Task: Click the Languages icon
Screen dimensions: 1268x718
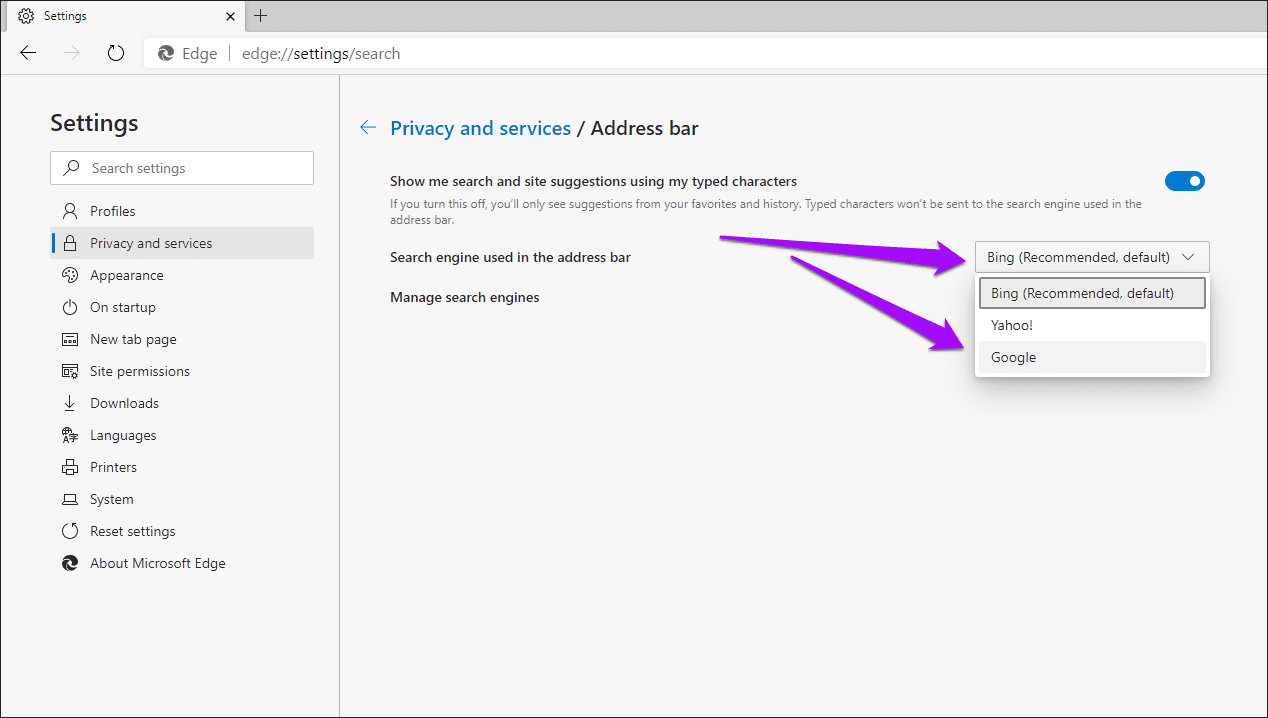Action: click(x=70, y=435)
